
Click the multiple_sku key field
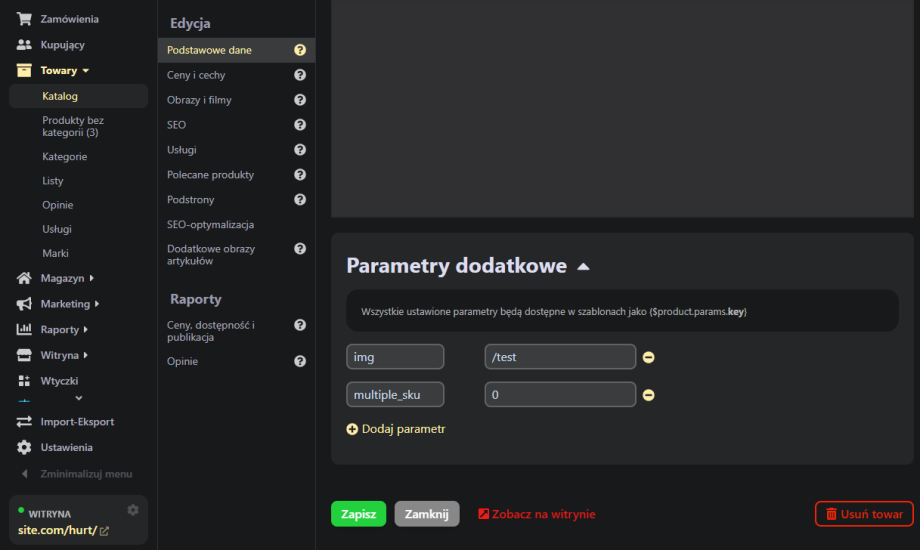[395, 394]
